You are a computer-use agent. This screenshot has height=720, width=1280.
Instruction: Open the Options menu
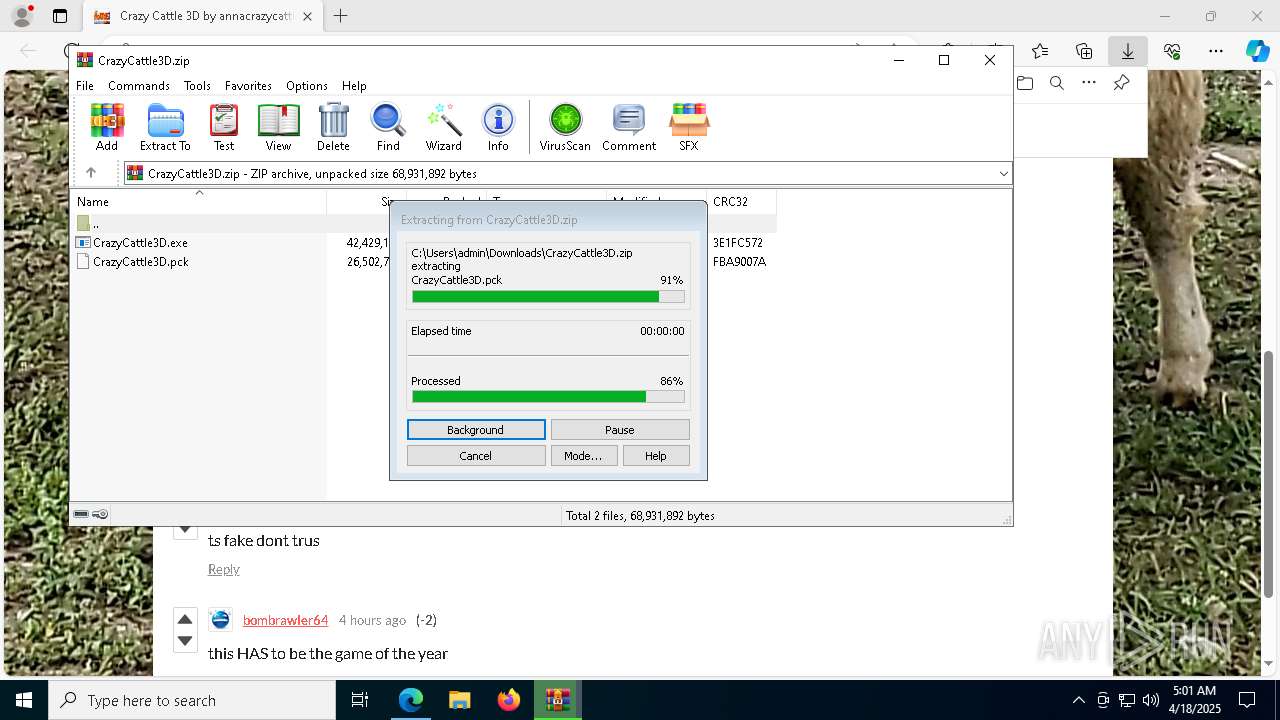(x=307, y=86)
